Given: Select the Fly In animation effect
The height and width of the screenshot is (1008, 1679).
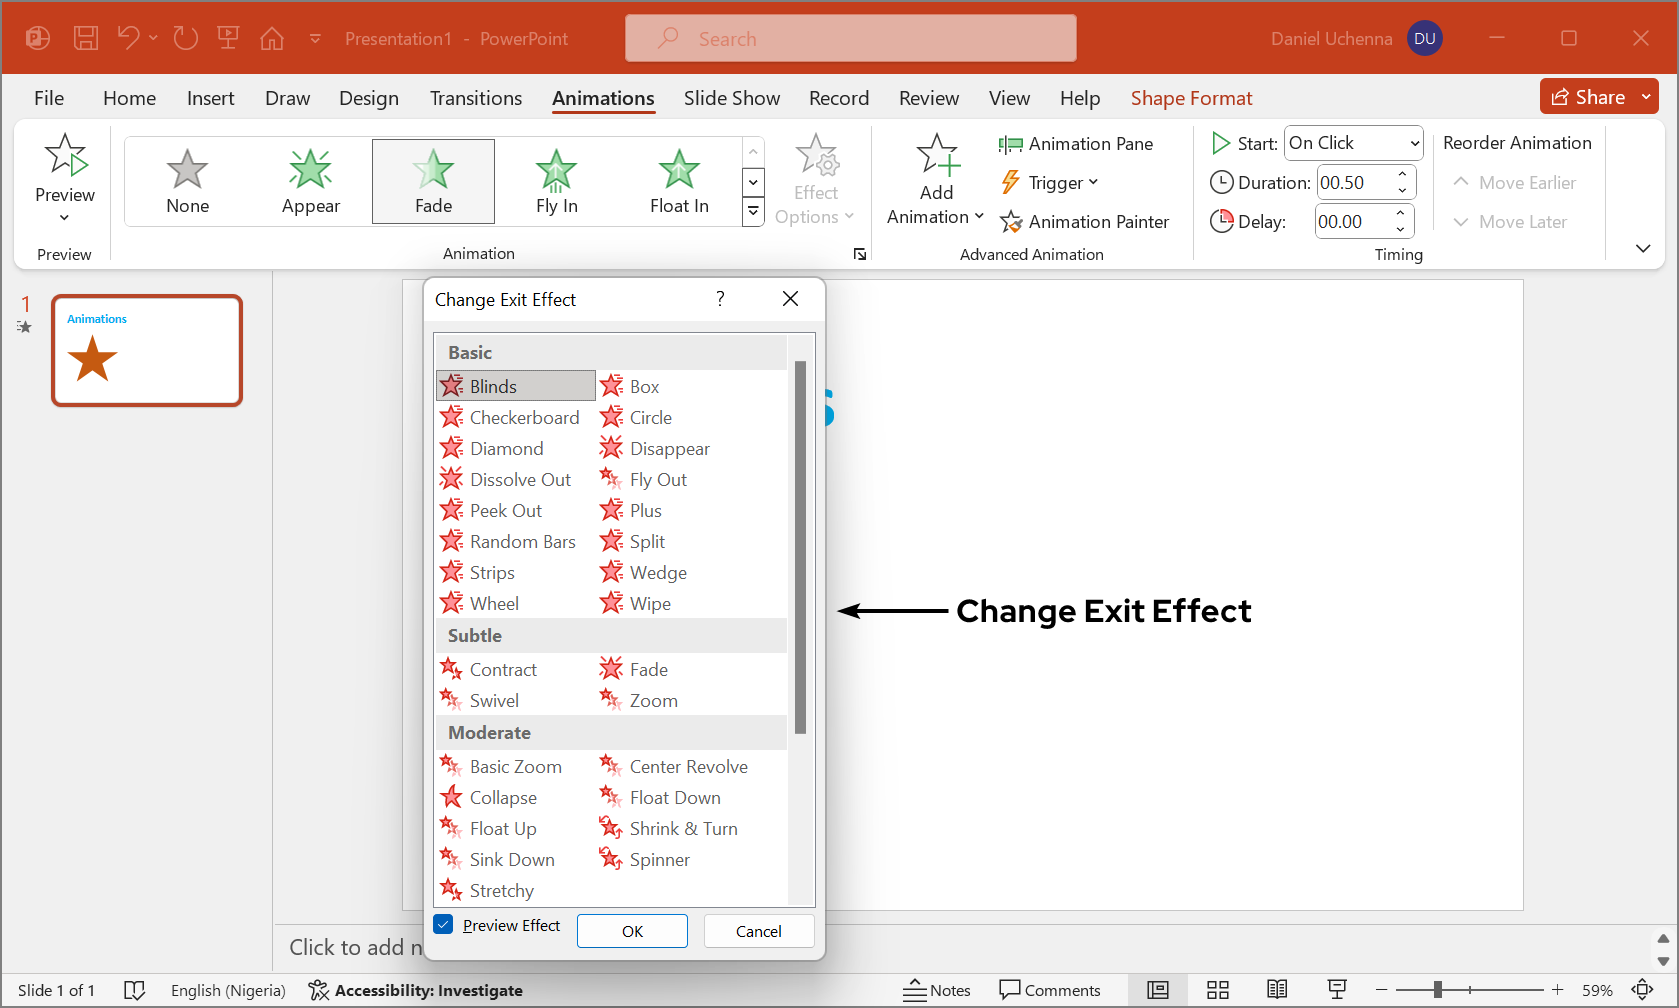Looking at the screenshot, I should click(556, 181).
